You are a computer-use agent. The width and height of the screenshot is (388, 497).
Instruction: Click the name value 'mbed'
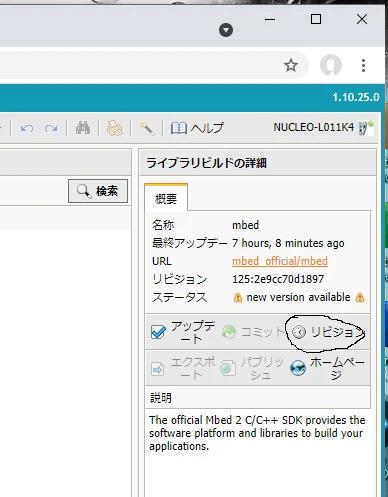(245, 225)
